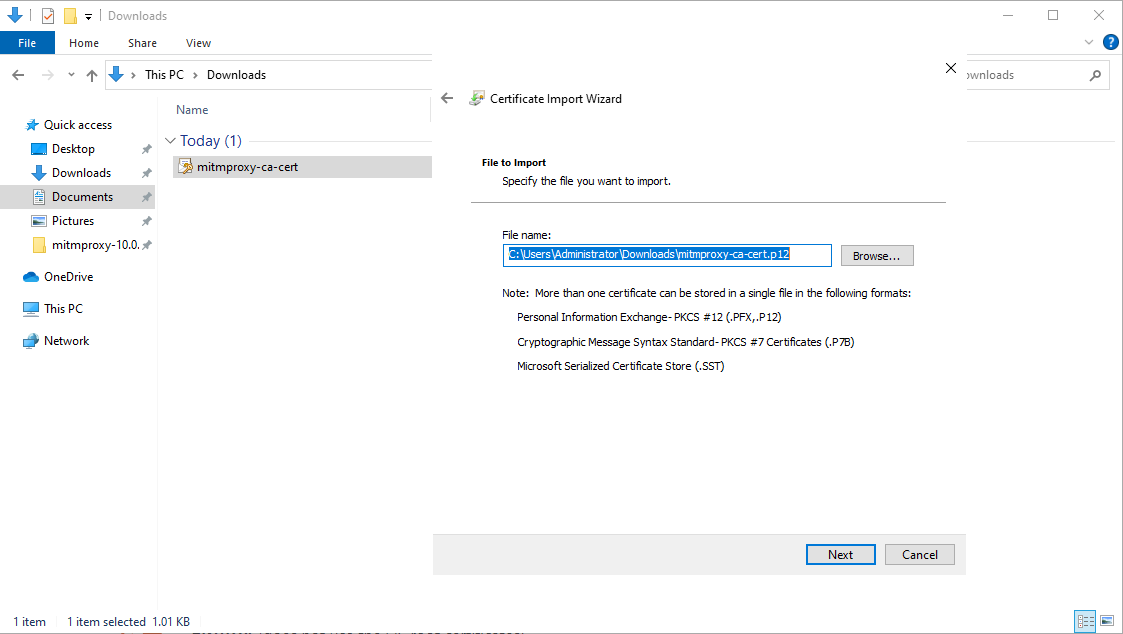This screenshot has width=1123, height=634.
Task: Click the This PC monitor icon in sidebar
Action: (31, 309)
